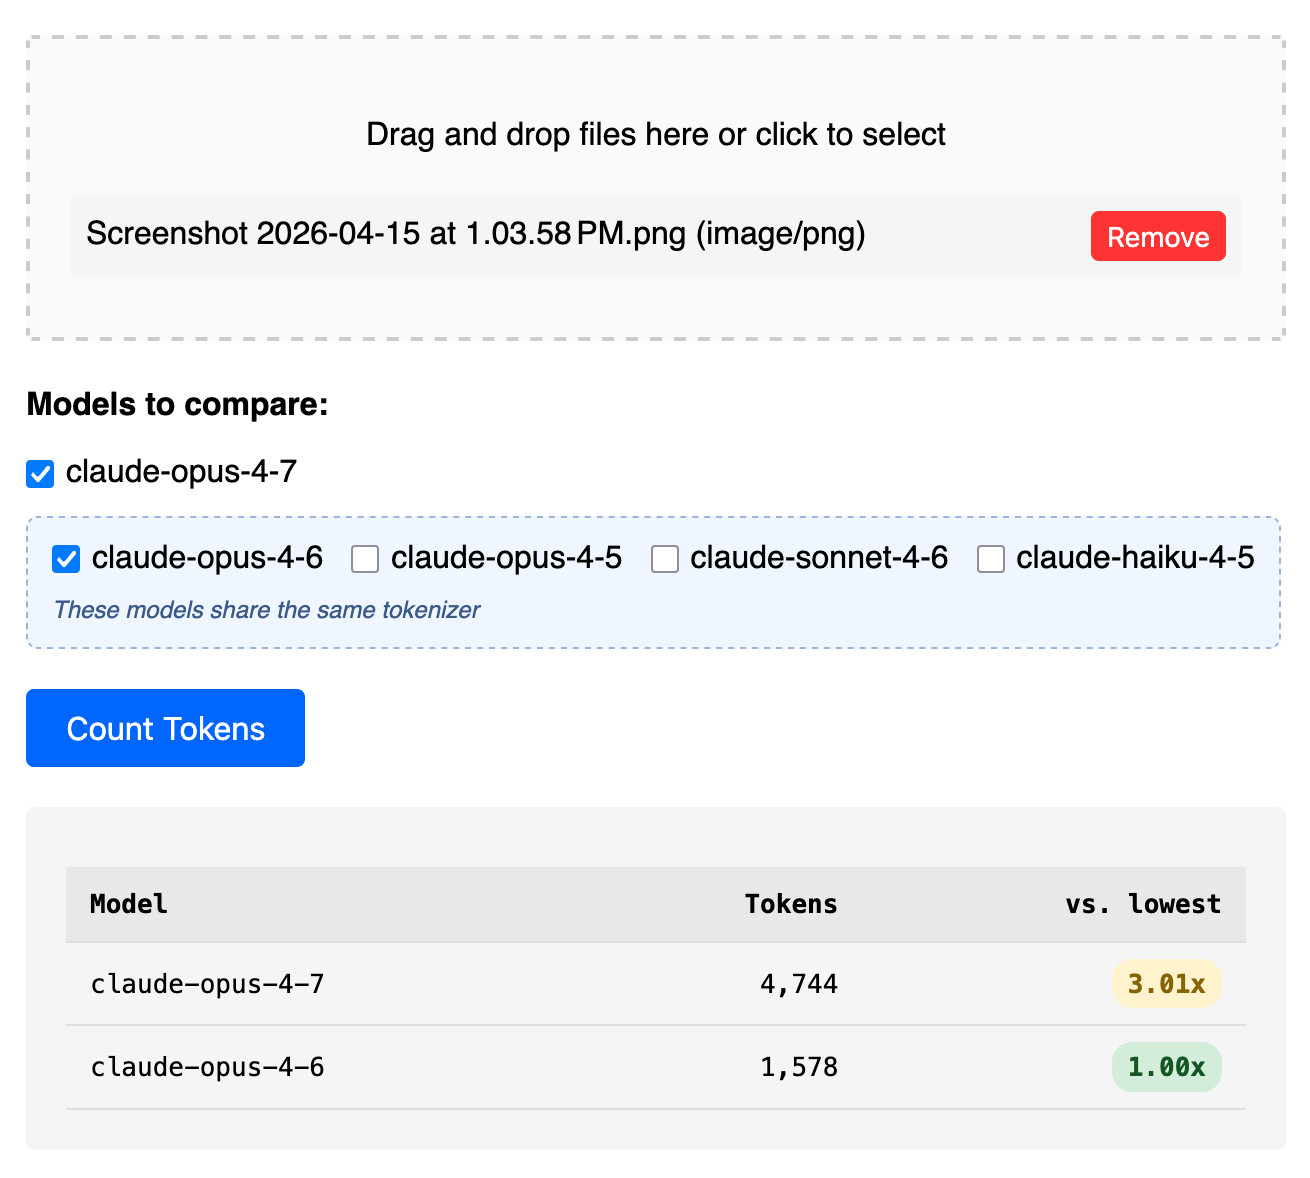The image size is (1310, 1178).
Task: Click the vs. lowest column header
Action: click(x=1142, y=904)
